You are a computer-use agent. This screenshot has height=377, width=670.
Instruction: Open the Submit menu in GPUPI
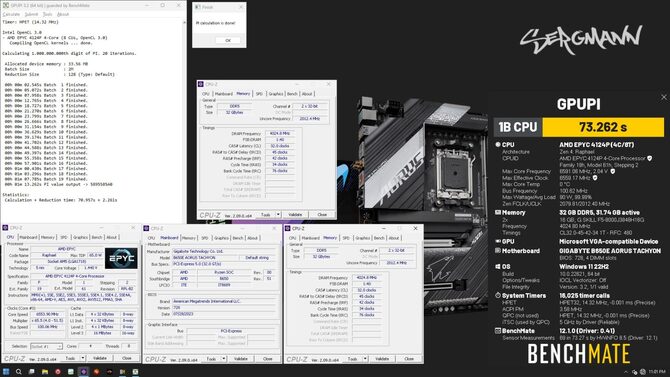point(32,14)
